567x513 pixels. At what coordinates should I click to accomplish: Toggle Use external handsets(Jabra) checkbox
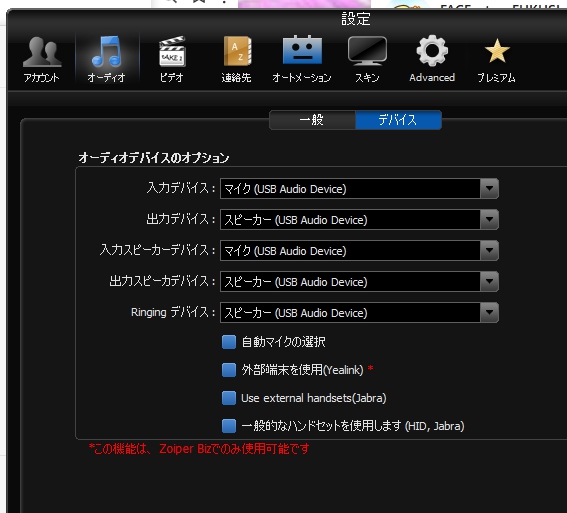point(229,398)
